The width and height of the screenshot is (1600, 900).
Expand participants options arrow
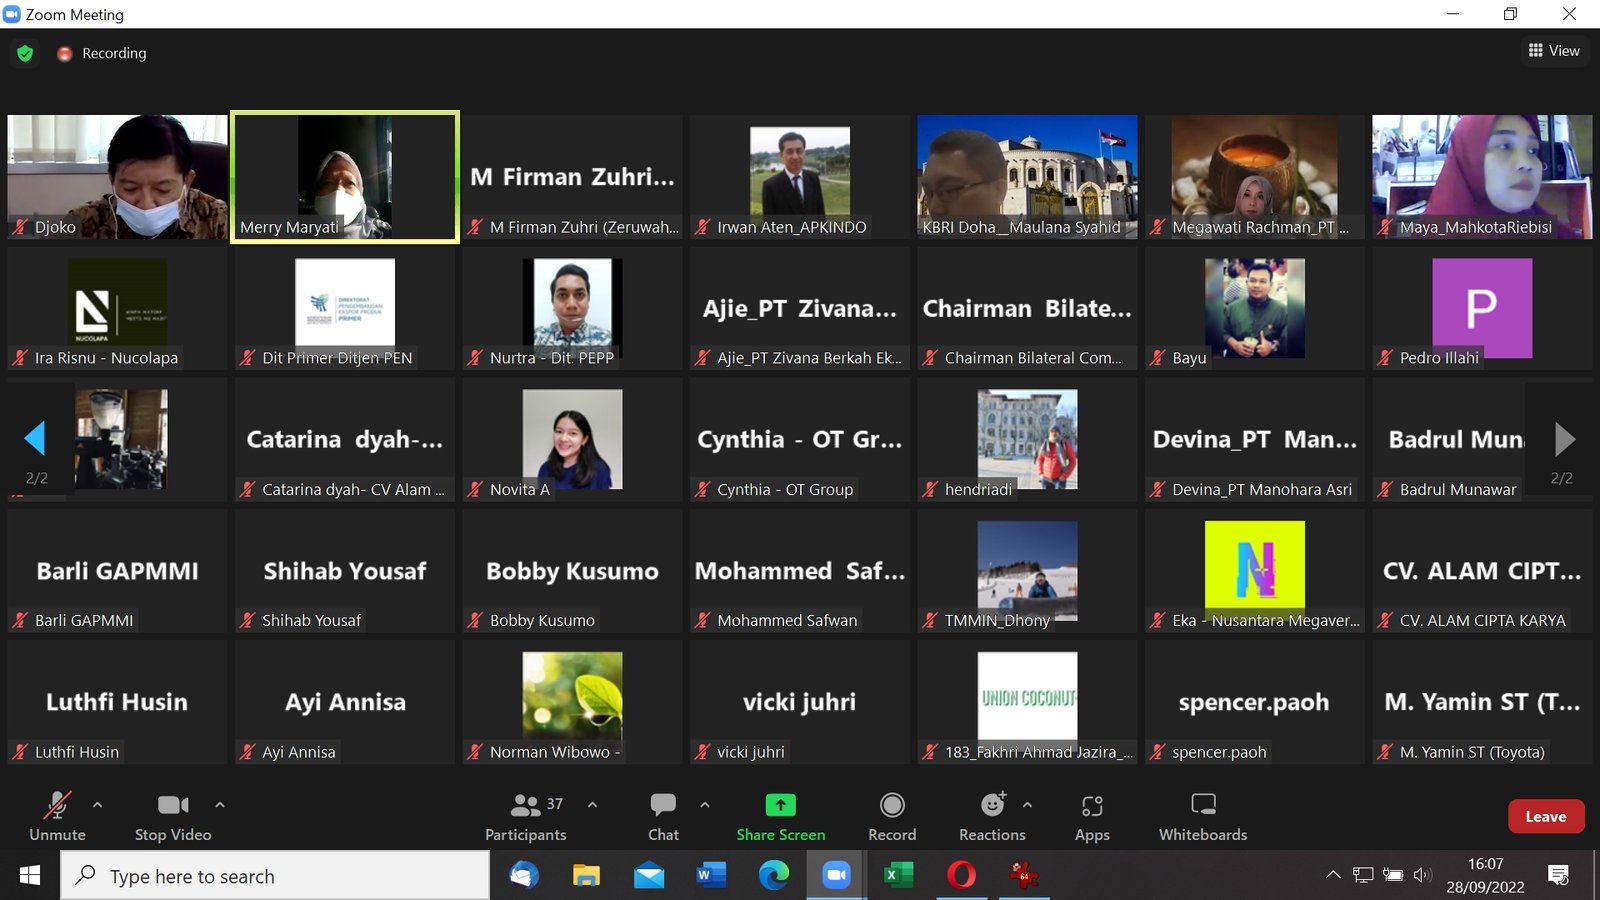click(592, 804)
